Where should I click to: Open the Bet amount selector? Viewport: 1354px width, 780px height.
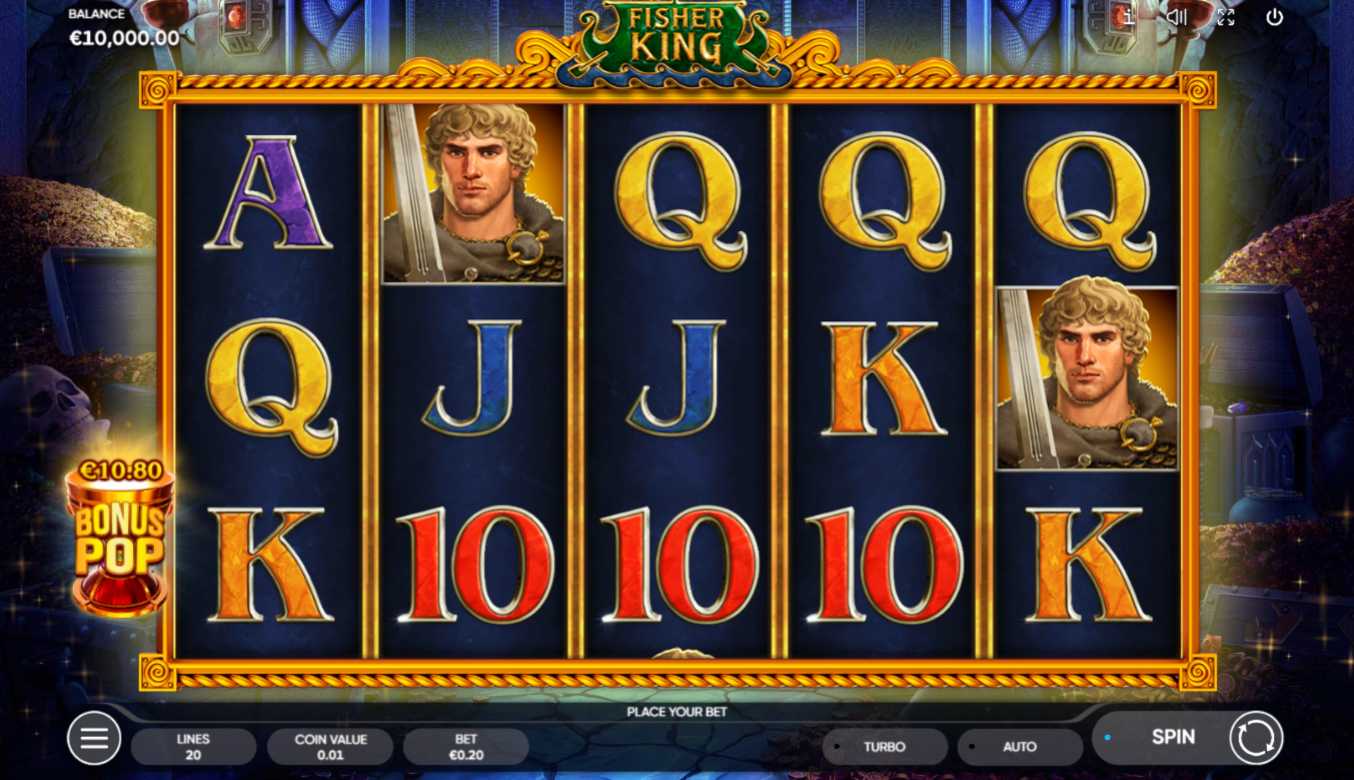point(466,747)
